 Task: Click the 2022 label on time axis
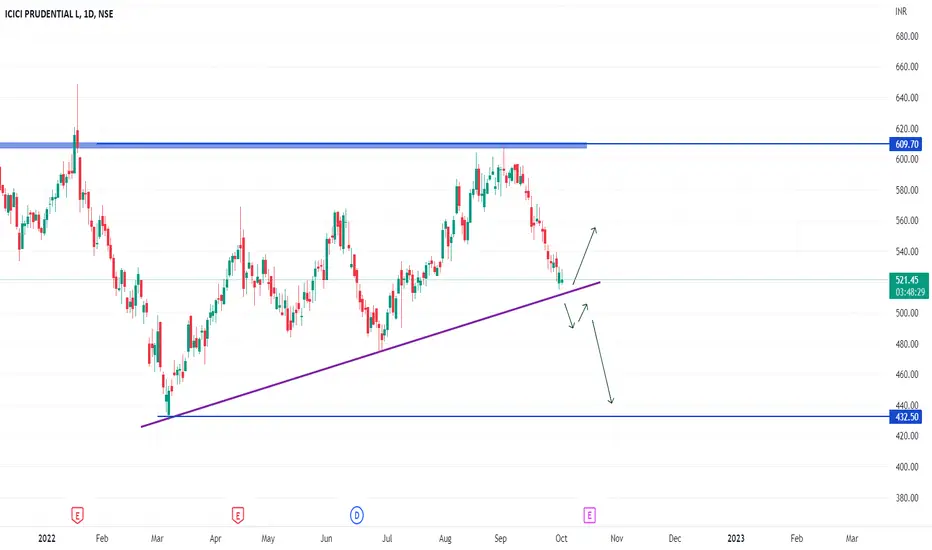[46, 538]
